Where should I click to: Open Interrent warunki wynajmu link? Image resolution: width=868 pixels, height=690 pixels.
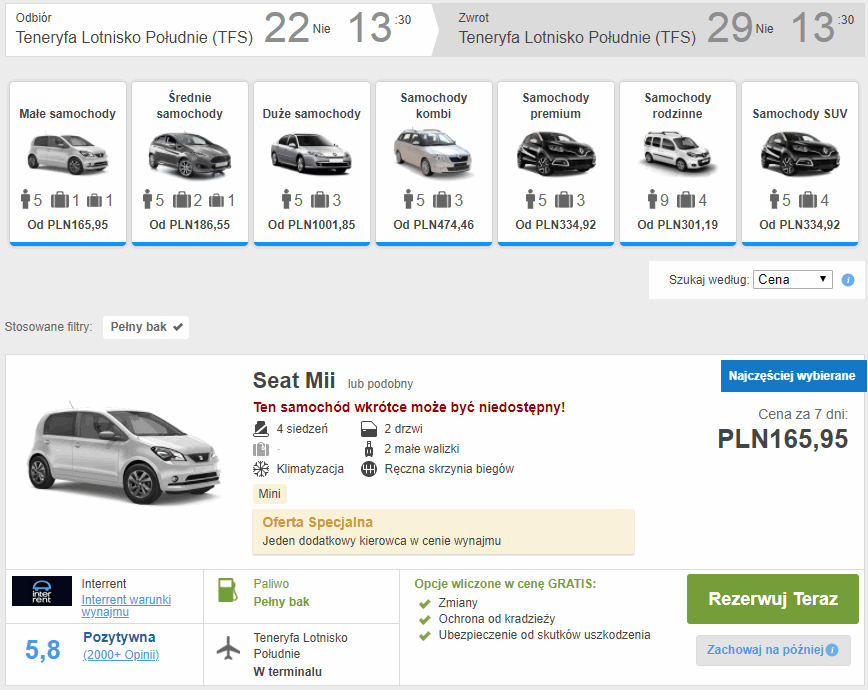point(126,606)
